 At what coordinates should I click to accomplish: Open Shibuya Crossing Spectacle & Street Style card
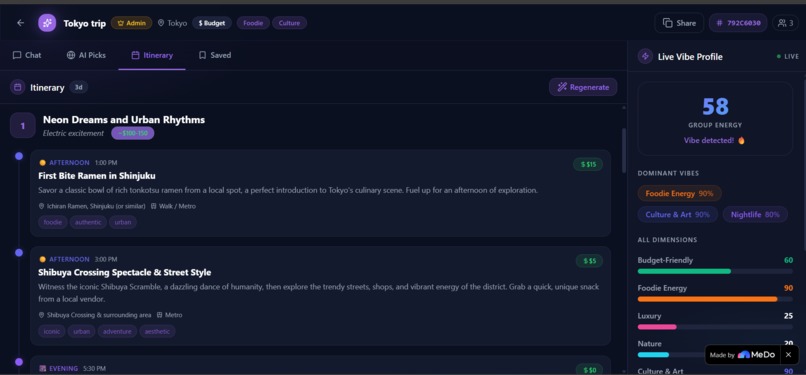pyautogui.click(x=320, y=296)
